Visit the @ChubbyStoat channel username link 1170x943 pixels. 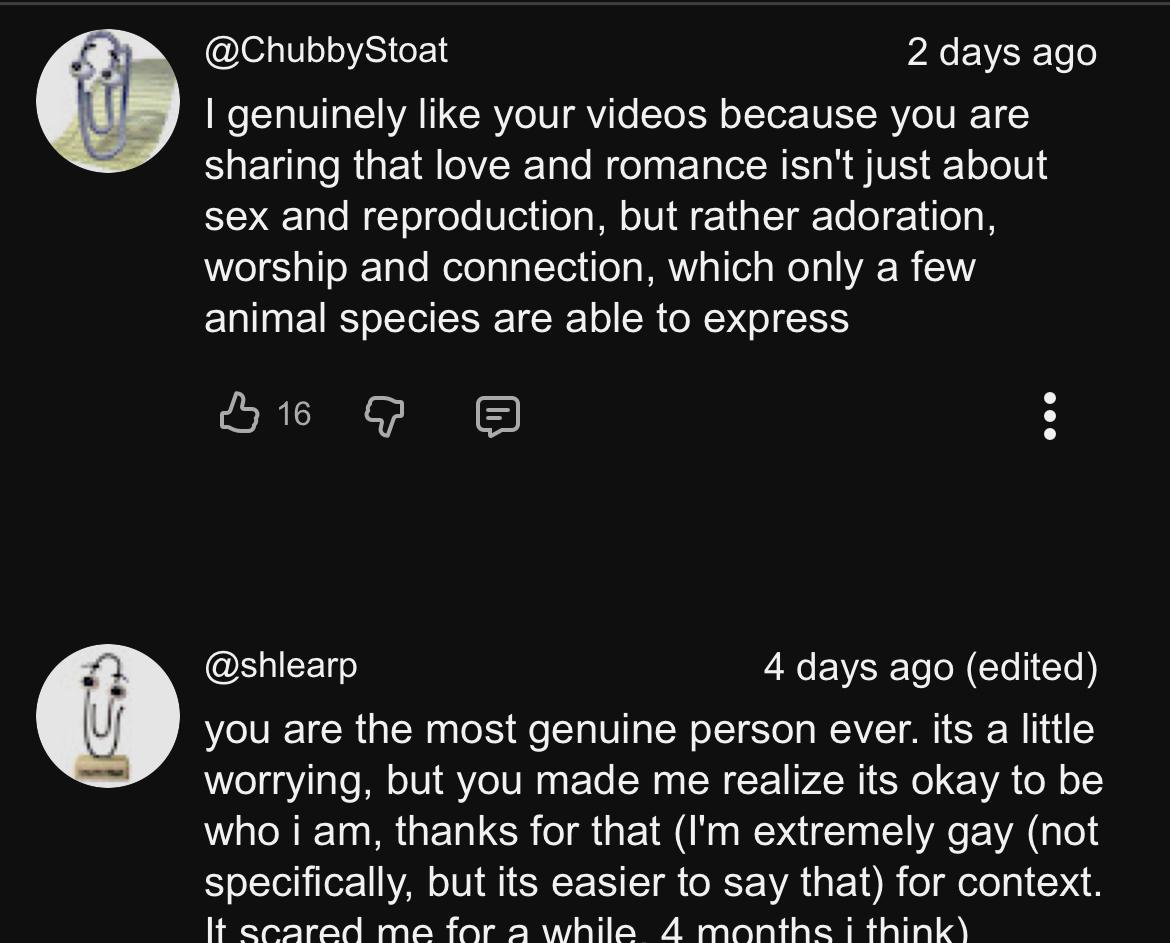click(326, 51)
